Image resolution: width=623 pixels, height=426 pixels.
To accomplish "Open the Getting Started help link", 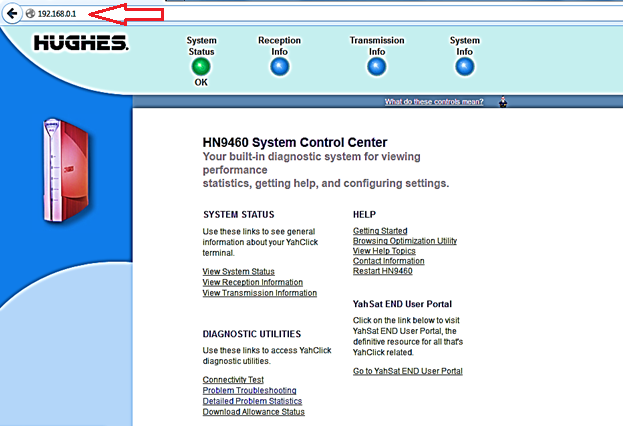I will (380, 231).
